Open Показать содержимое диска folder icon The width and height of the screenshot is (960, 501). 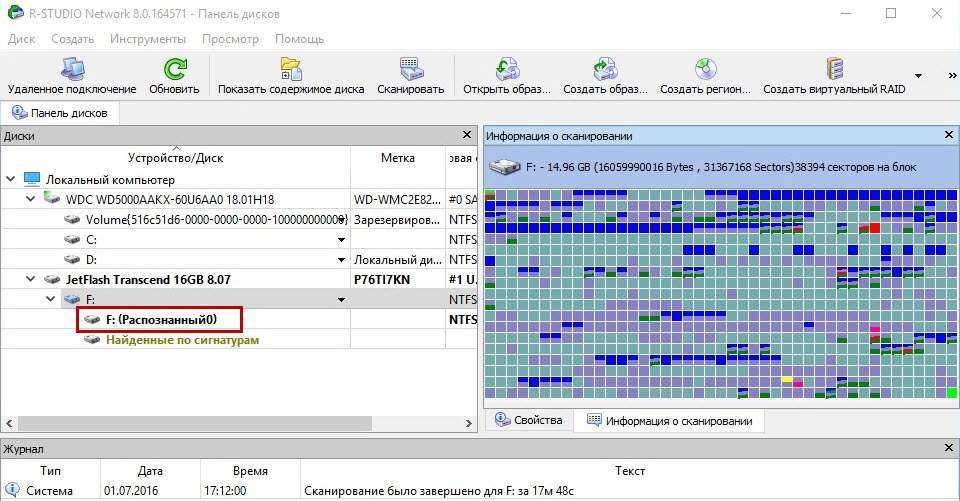290,70
